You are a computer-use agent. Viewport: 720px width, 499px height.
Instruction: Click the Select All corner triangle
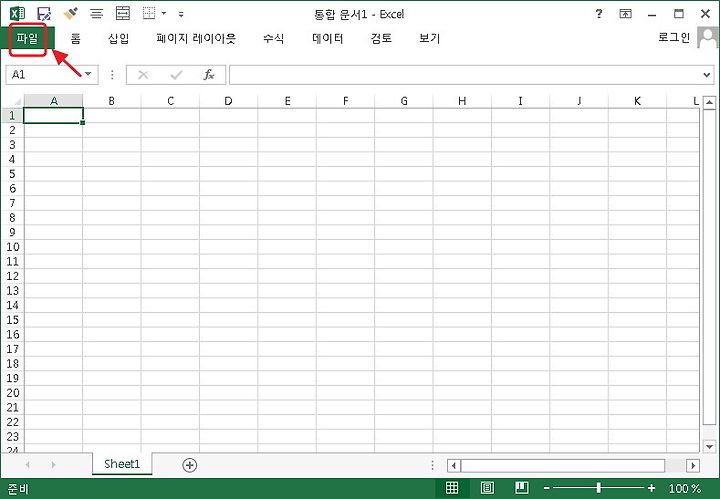point(17,101)
